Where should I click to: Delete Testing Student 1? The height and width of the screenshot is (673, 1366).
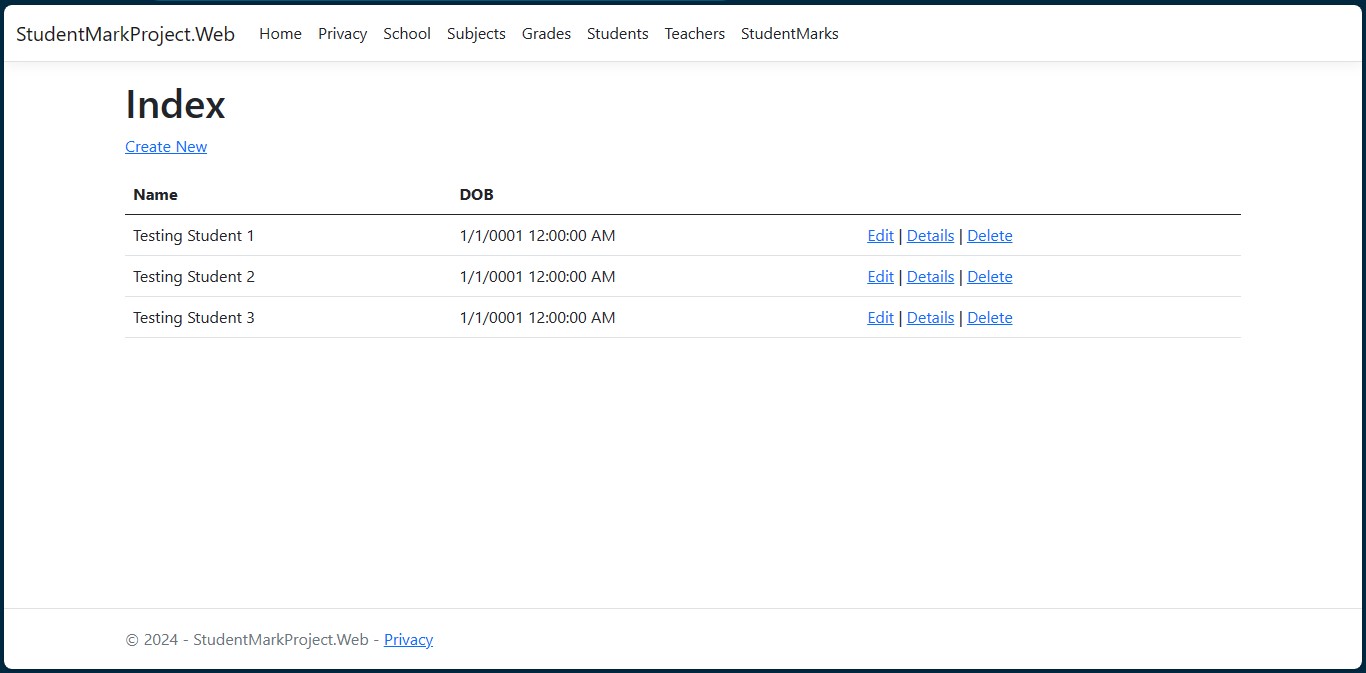tap(989, 235)
